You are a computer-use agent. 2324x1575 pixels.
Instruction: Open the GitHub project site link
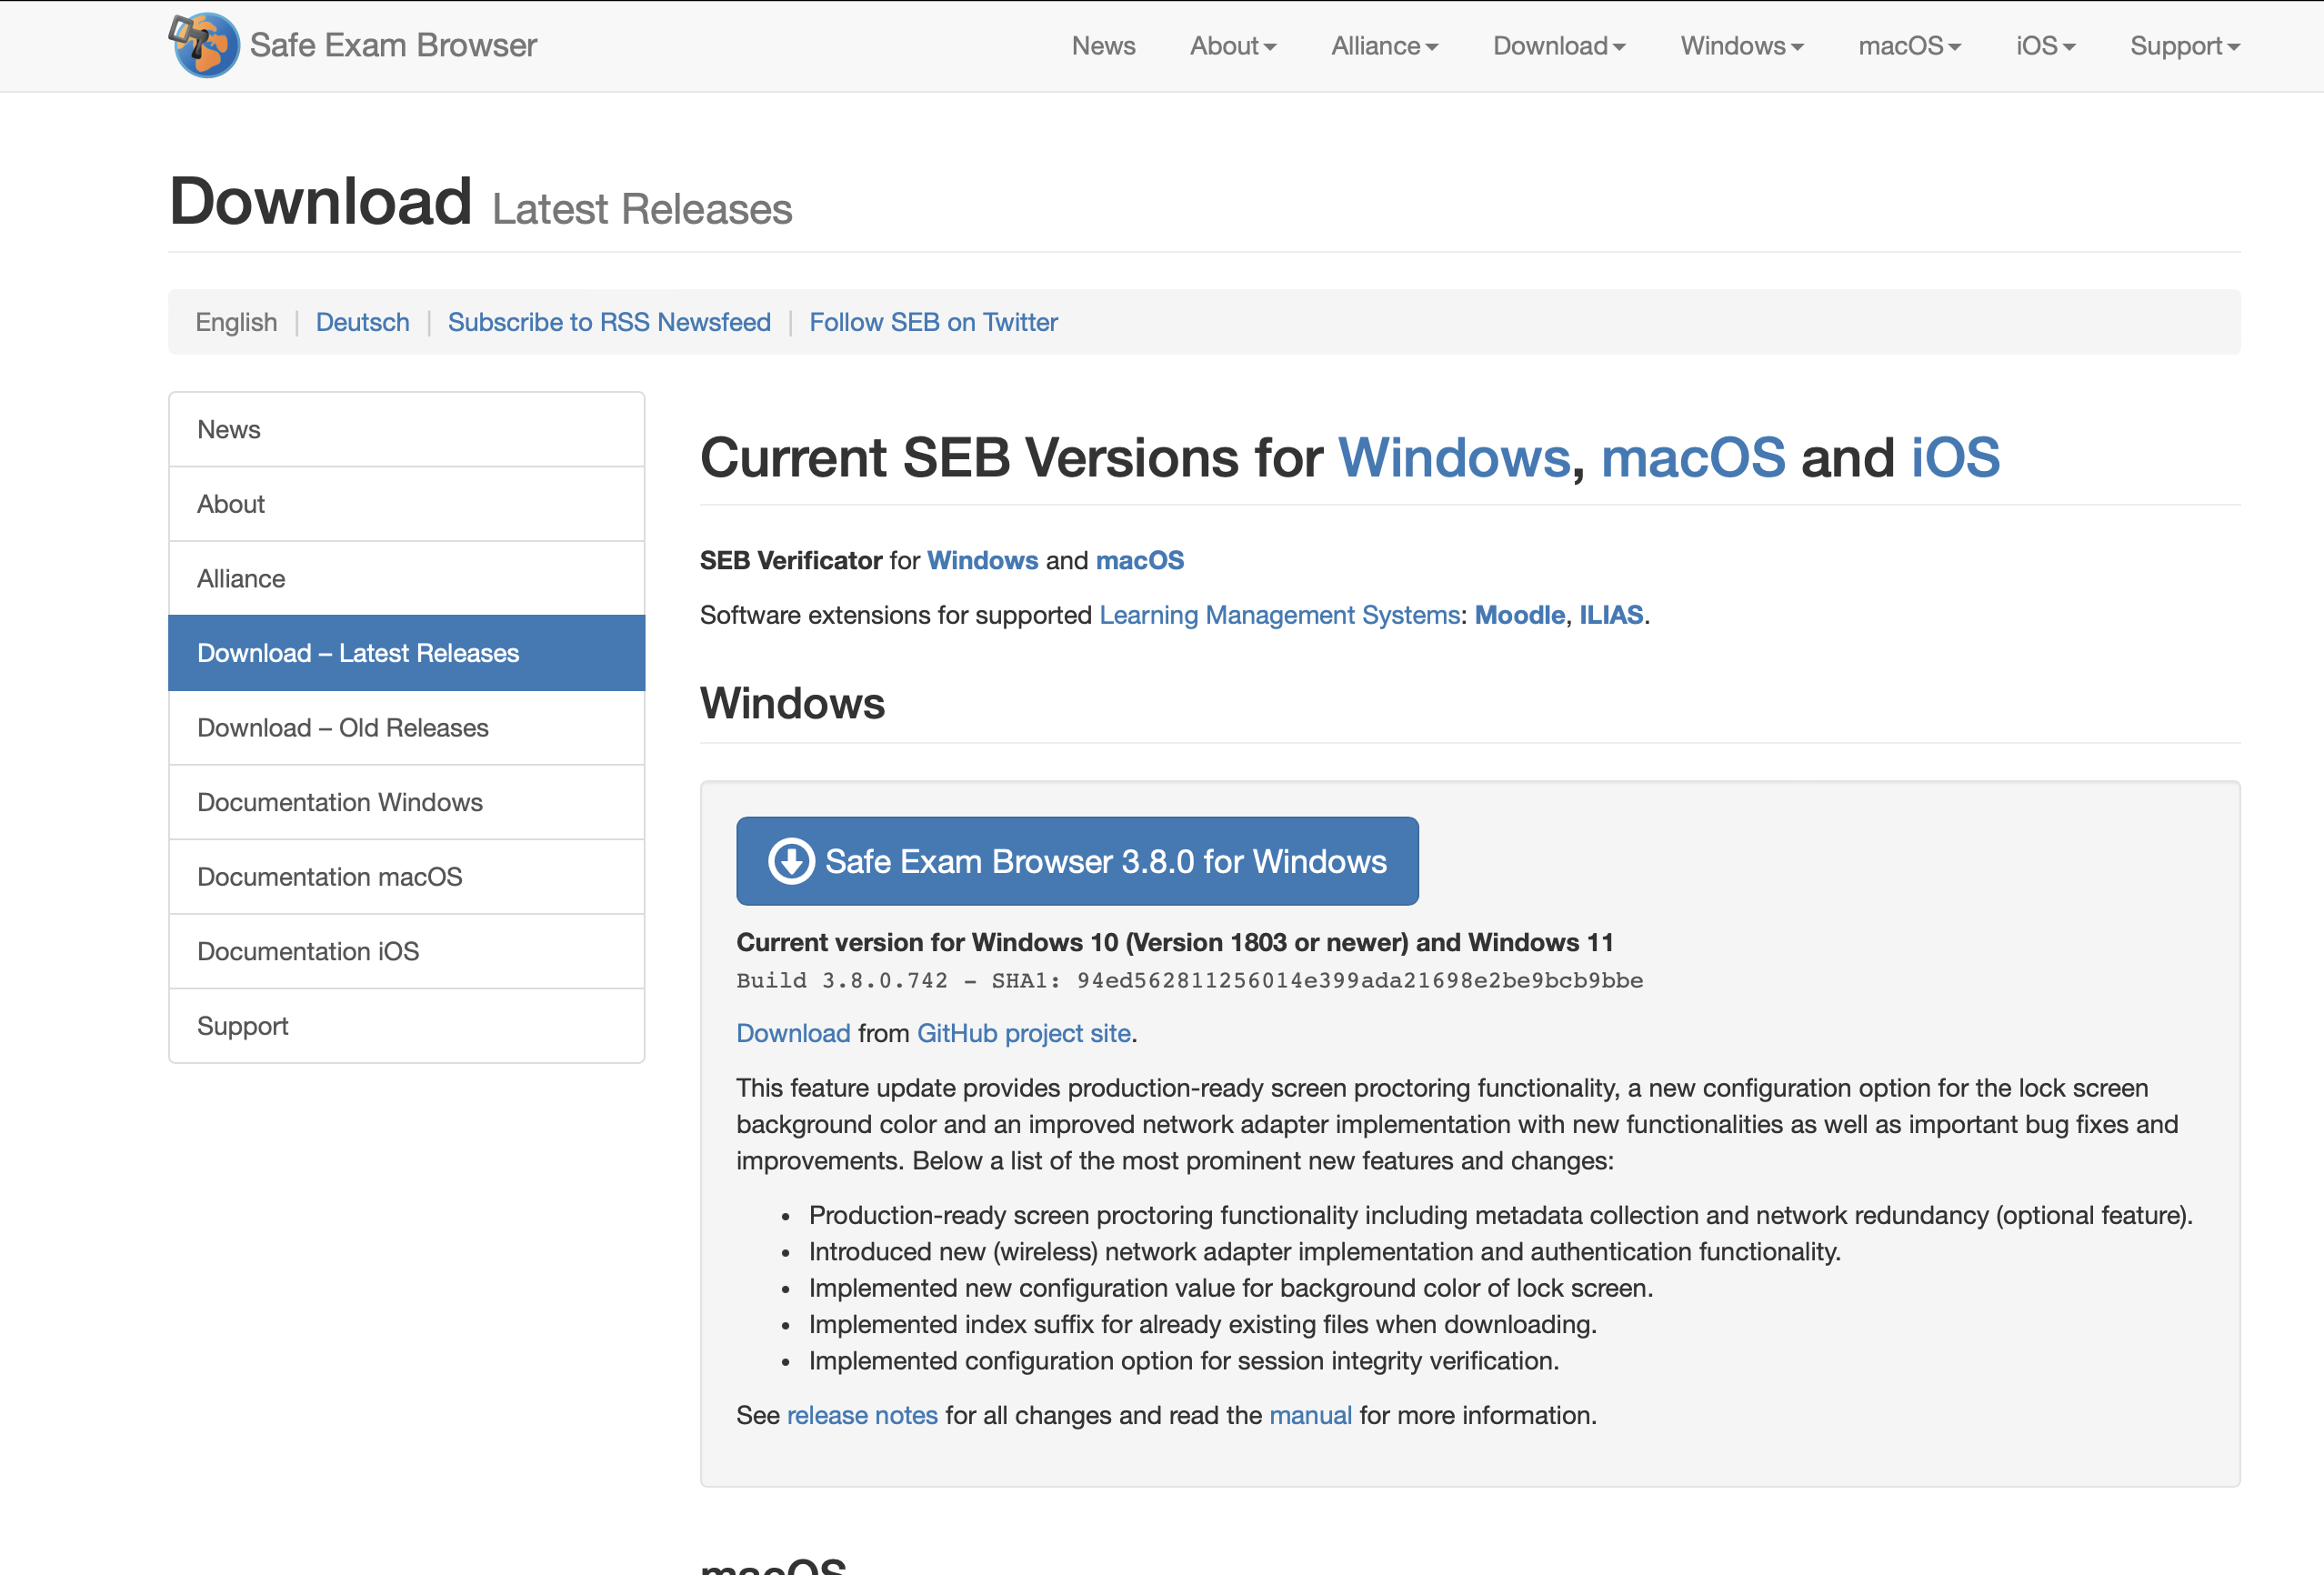1023,1033
